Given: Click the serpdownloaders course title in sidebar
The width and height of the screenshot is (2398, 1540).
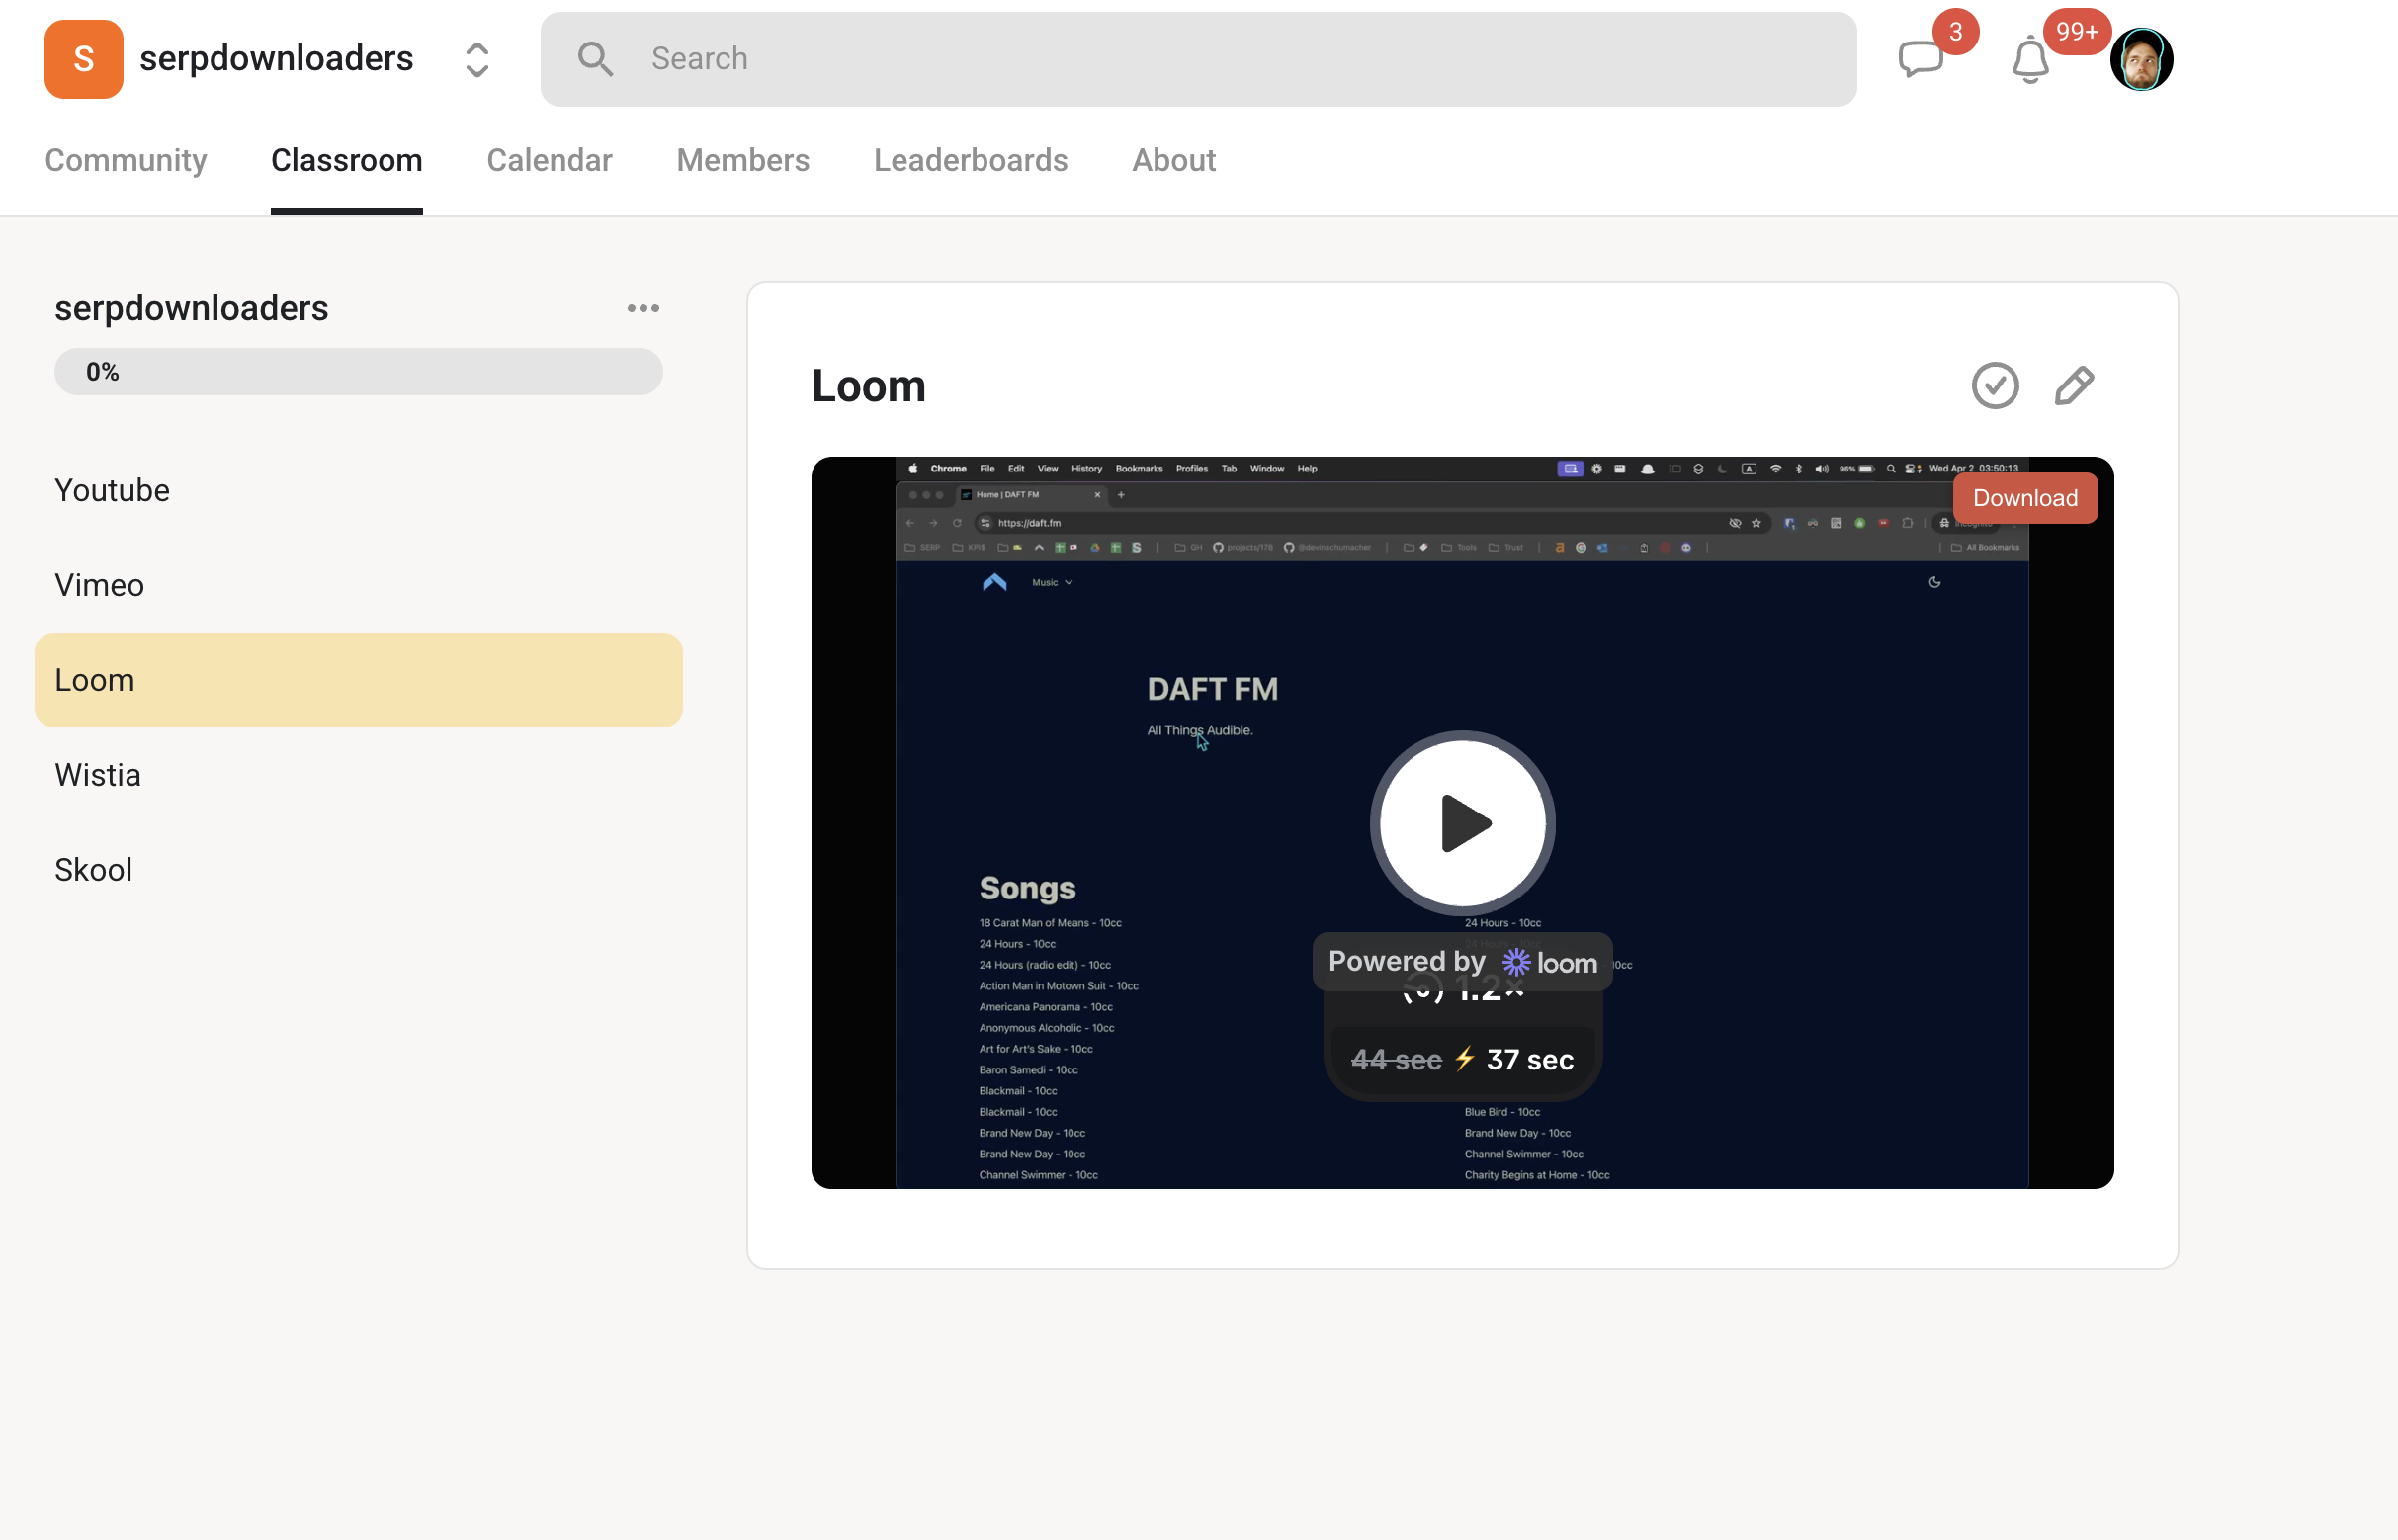Looking at the screenshot, I should point(191,309).
